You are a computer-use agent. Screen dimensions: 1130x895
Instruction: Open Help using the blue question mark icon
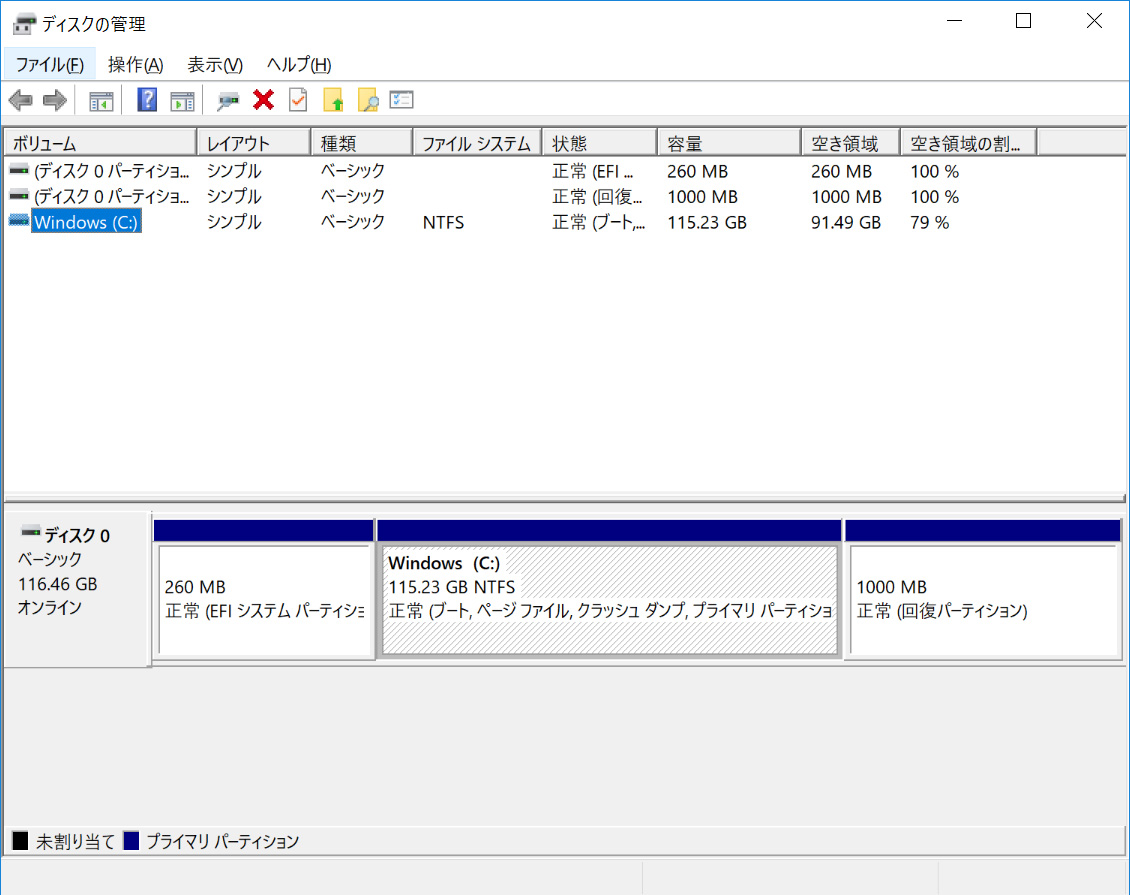pyautogui.click(x=146, y=99)
